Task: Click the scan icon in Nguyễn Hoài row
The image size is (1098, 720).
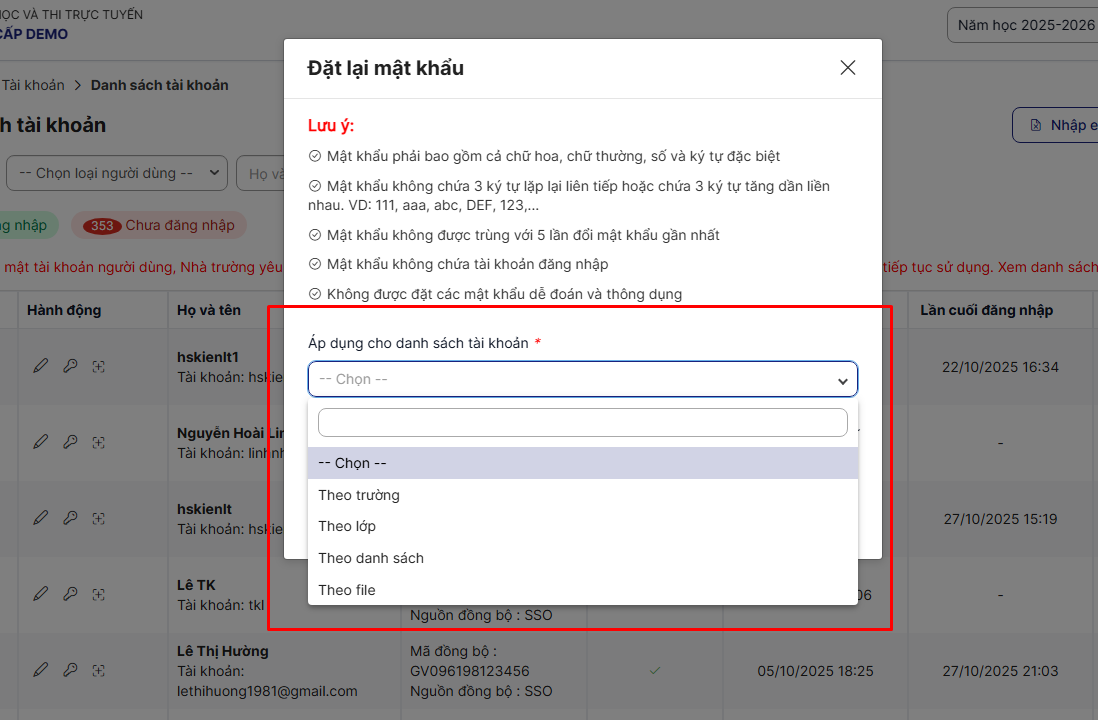Action: click(x=99, y=442)
